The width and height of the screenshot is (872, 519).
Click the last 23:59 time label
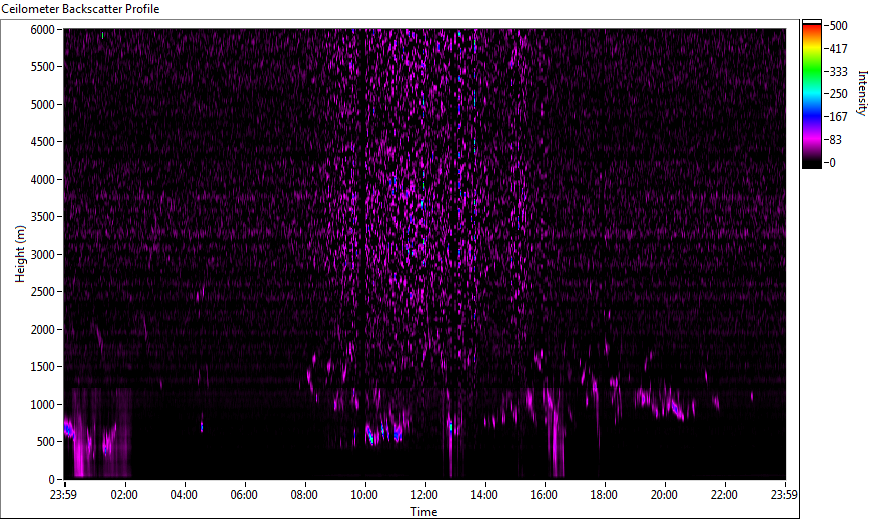785,495
